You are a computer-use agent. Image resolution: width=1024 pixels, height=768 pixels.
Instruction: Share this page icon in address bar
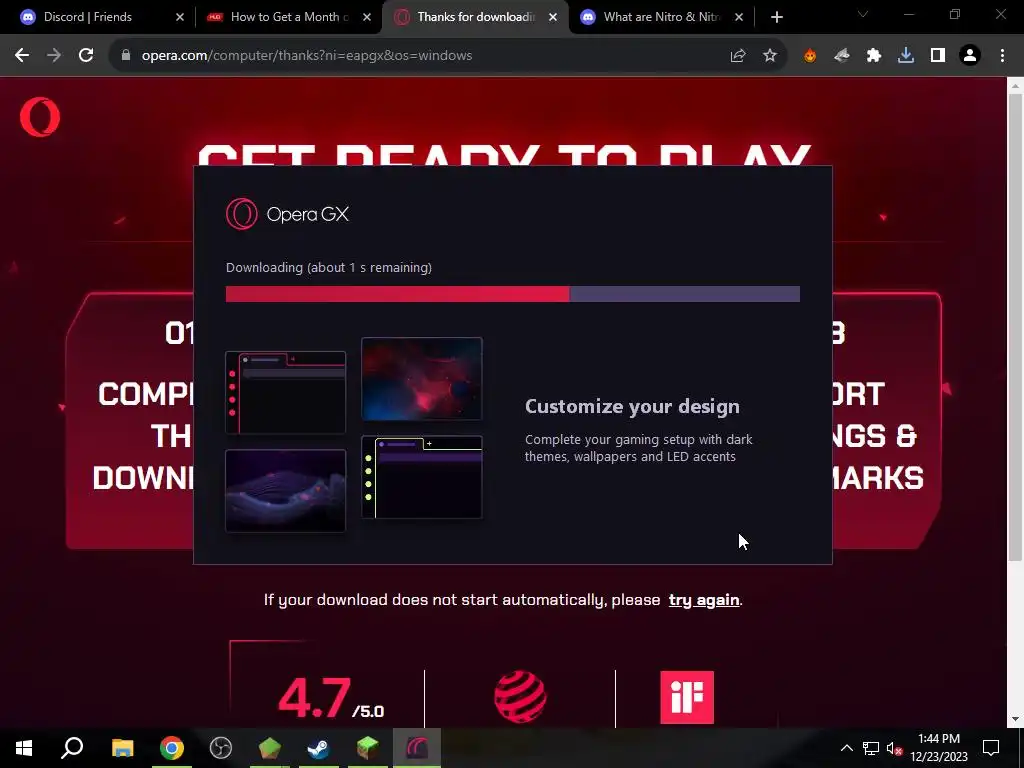point(738,56)
